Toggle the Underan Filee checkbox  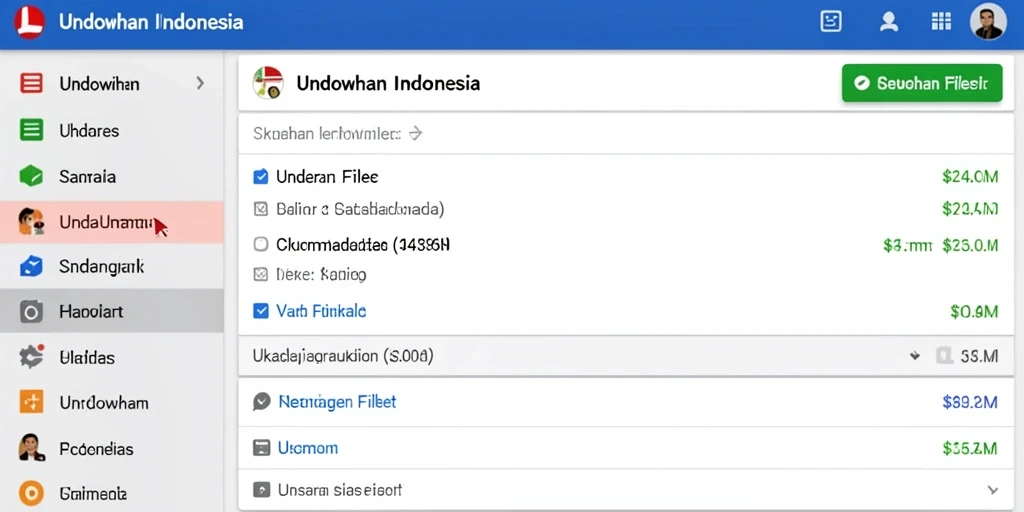(x=261, y=176)
